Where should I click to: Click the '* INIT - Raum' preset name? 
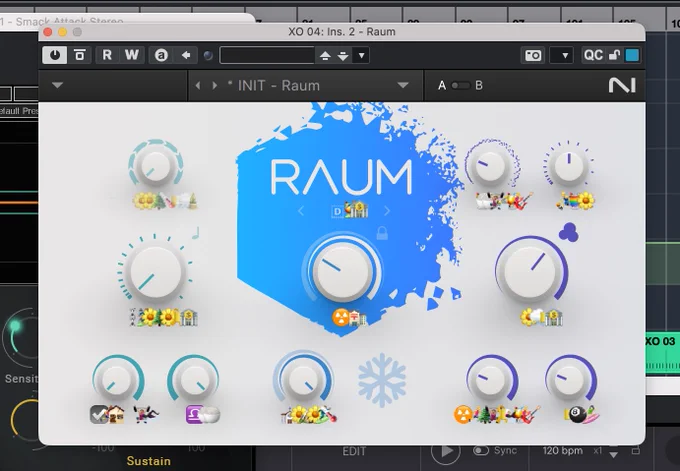(x=274, y=85)
